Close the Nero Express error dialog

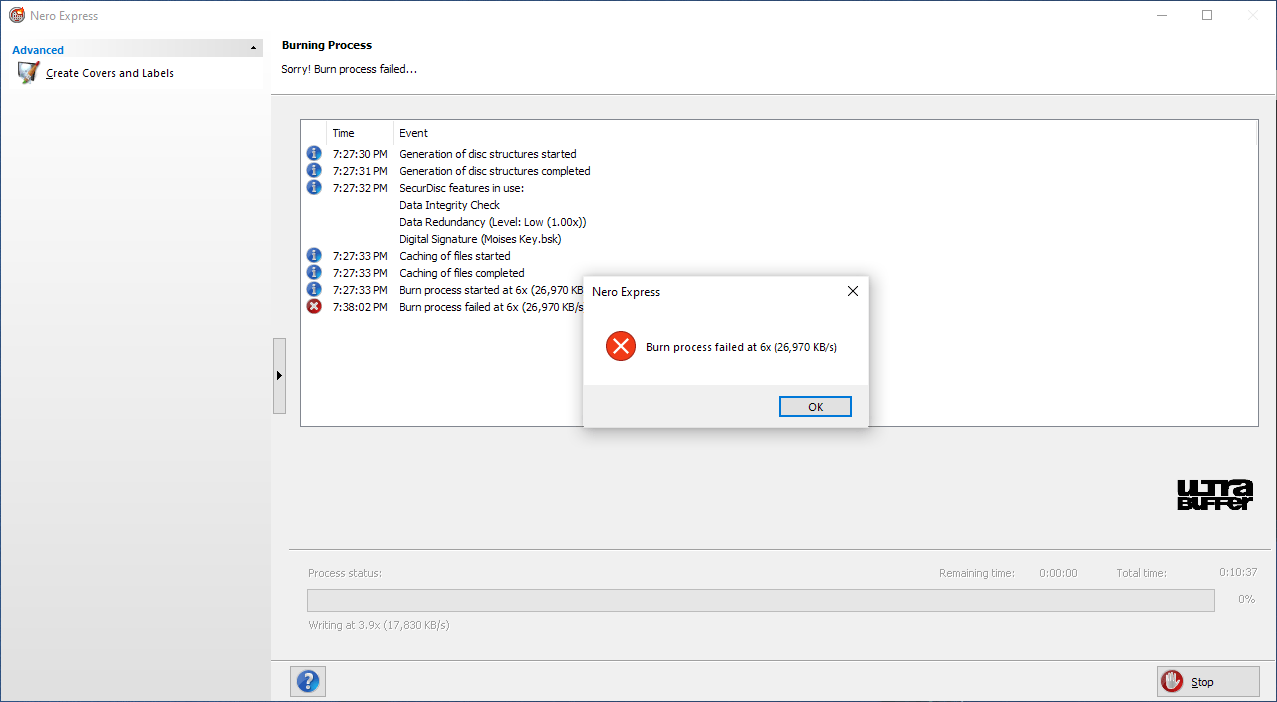pos(852,291)
